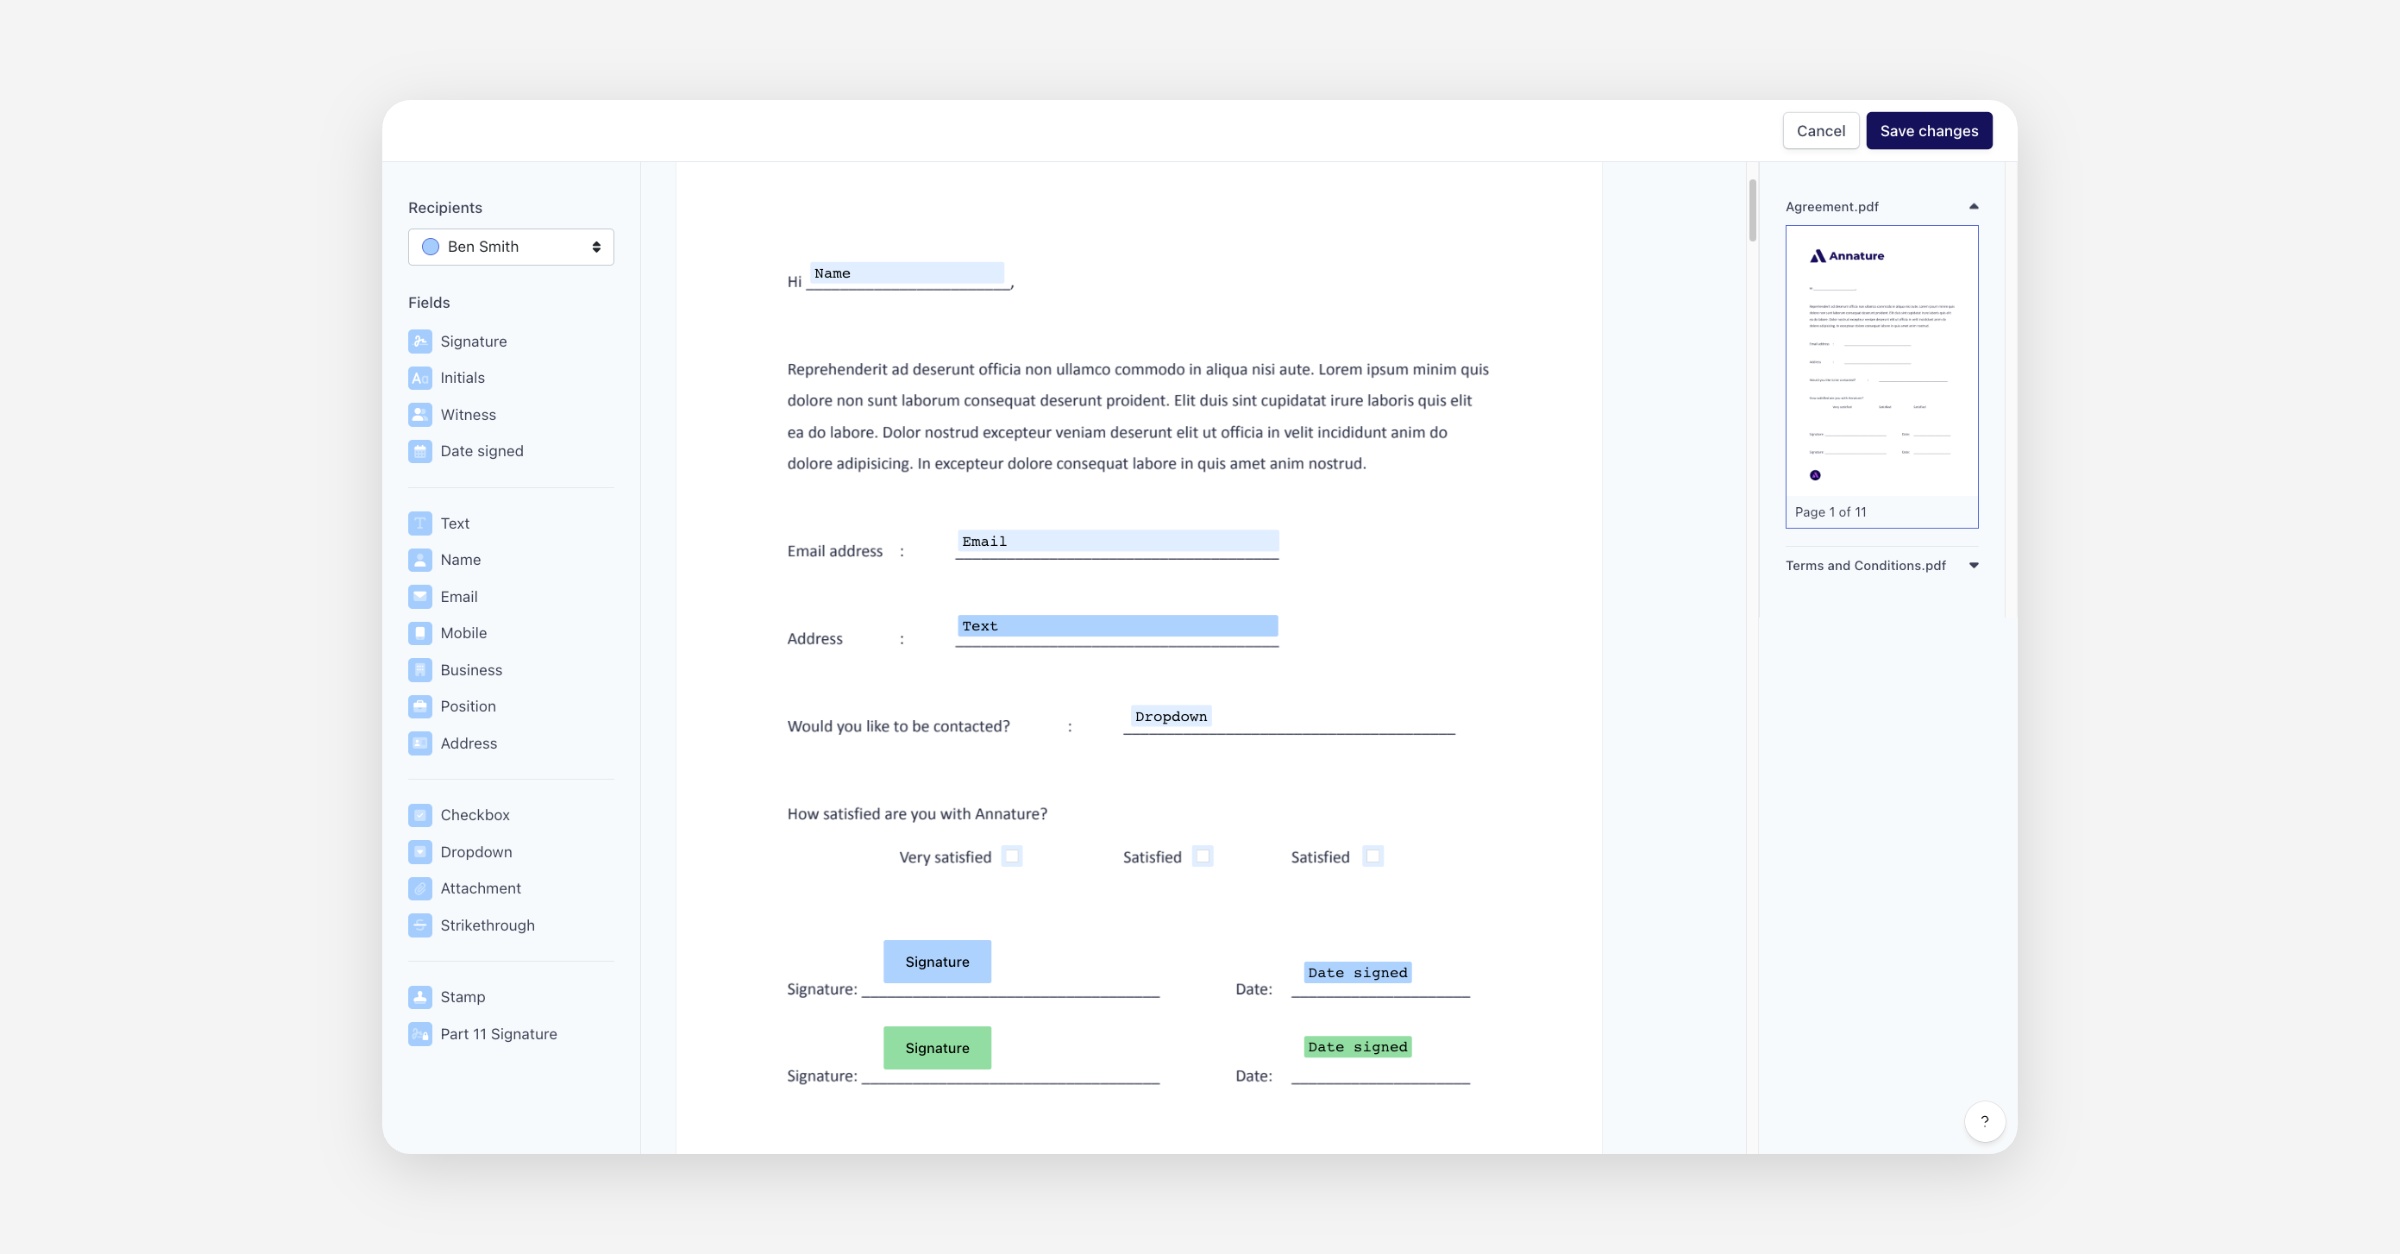
Task: Click the Cancel button
Action: point(1820,131)
